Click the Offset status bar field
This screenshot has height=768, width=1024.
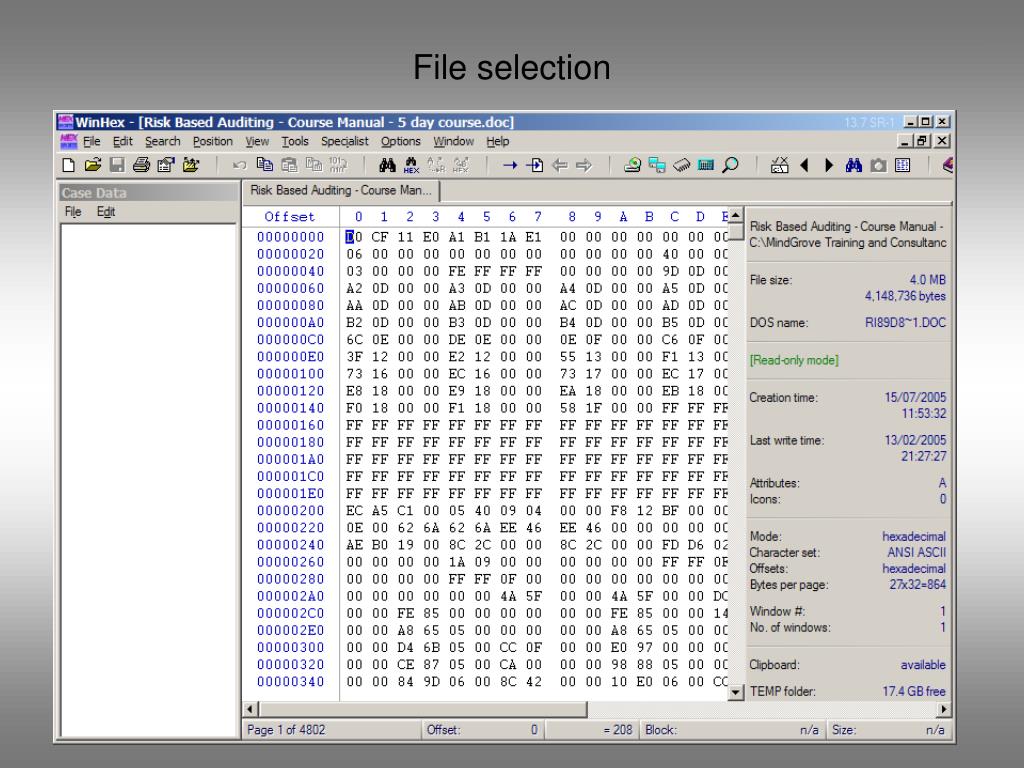483,730
